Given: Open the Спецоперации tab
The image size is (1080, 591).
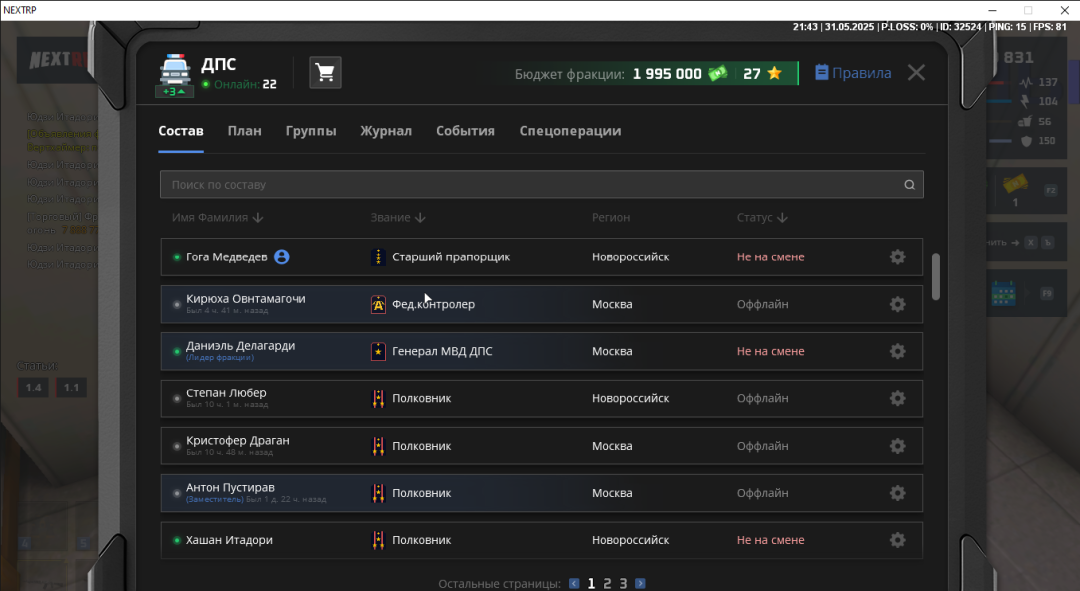Looking at the screenshot, I should tap(570, 131).
